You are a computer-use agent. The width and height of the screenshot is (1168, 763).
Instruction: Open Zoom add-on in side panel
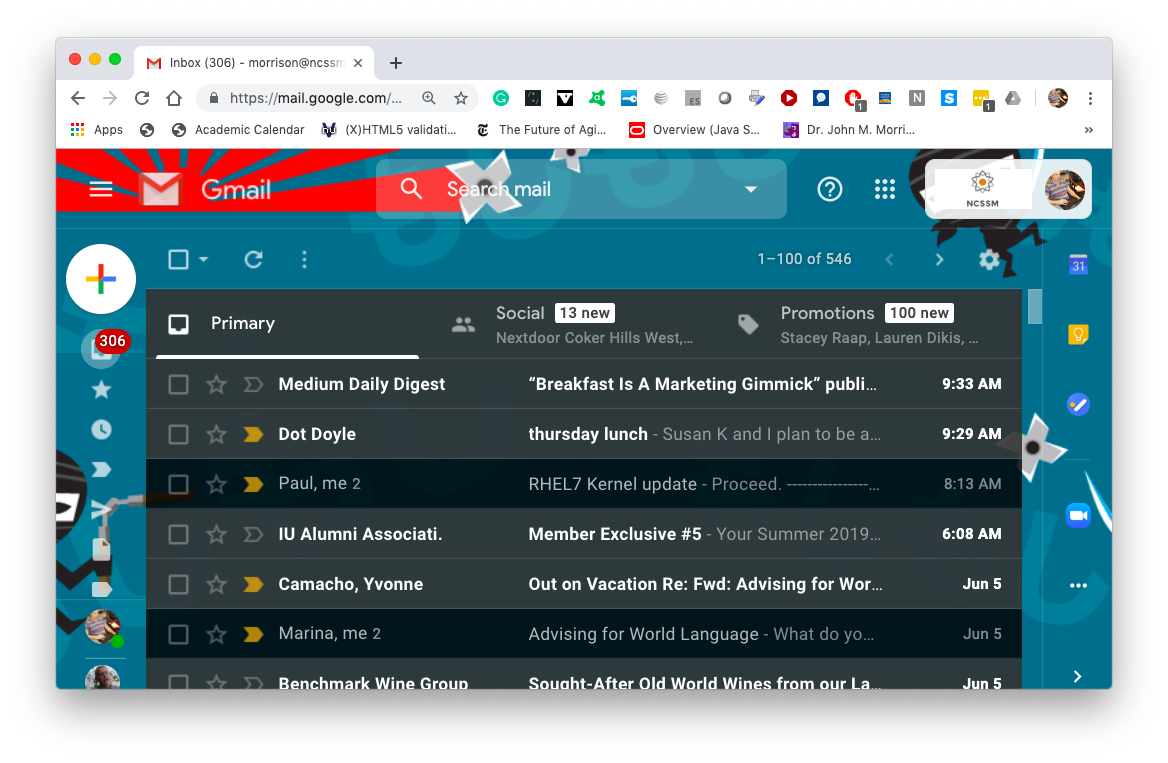click(1078, 515)
